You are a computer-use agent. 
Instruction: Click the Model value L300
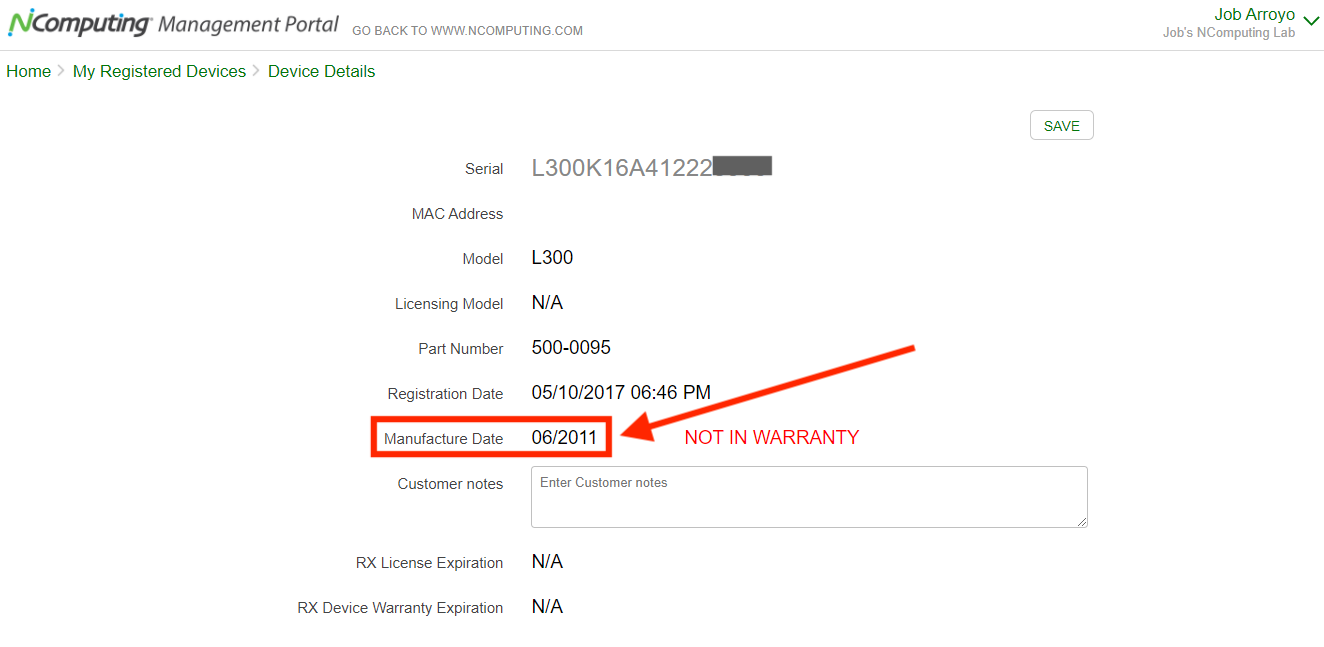click(552, 258)
